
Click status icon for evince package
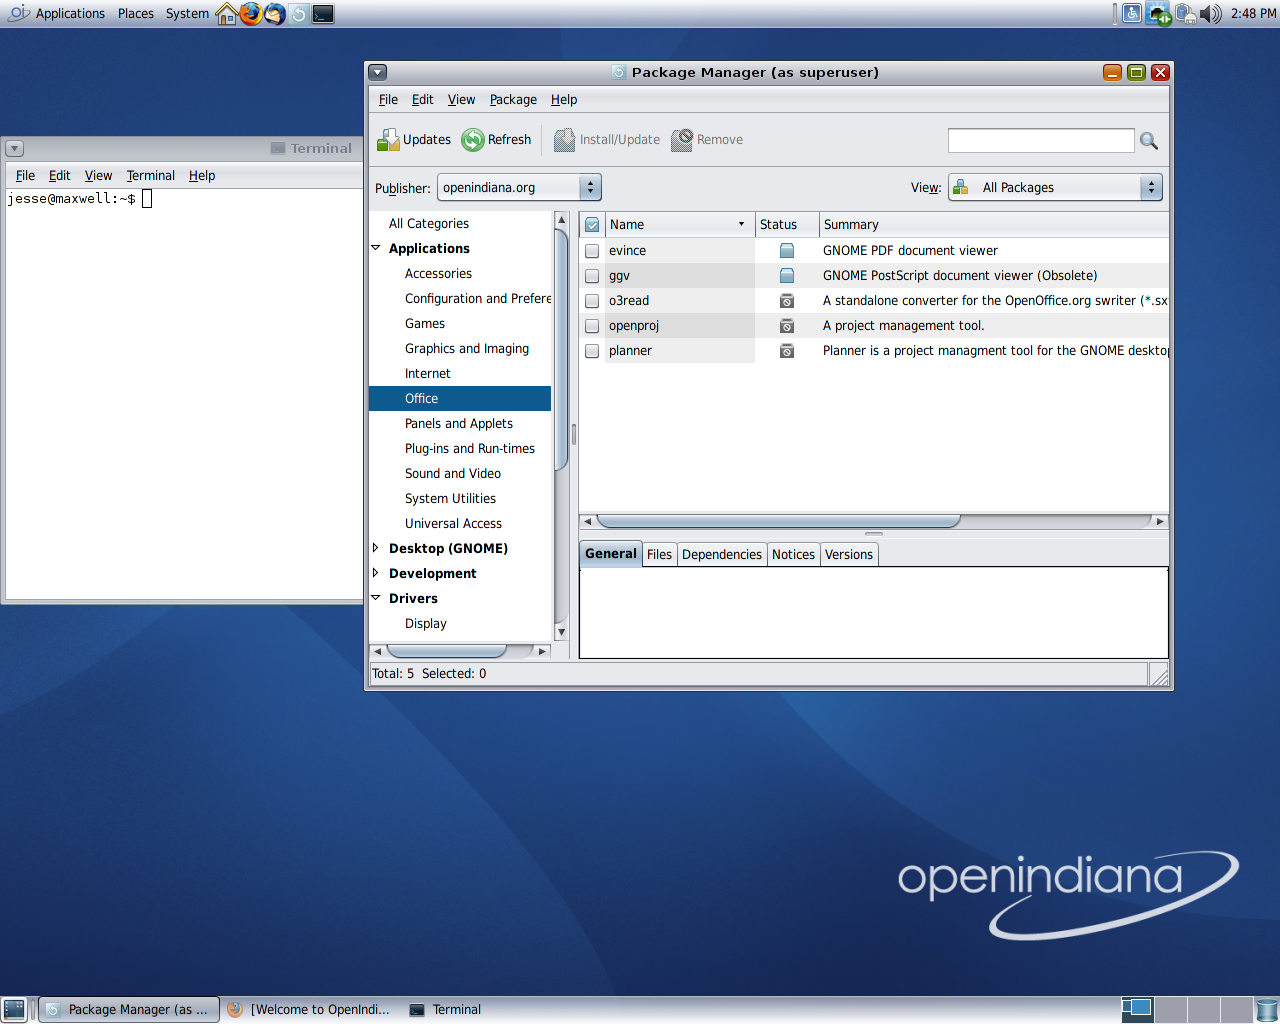(787, 250)
